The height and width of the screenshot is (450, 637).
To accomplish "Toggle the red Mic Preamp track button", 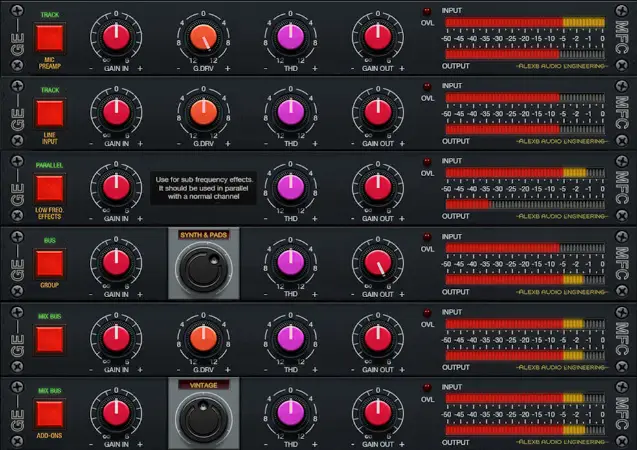I will (x=50, y=37).
